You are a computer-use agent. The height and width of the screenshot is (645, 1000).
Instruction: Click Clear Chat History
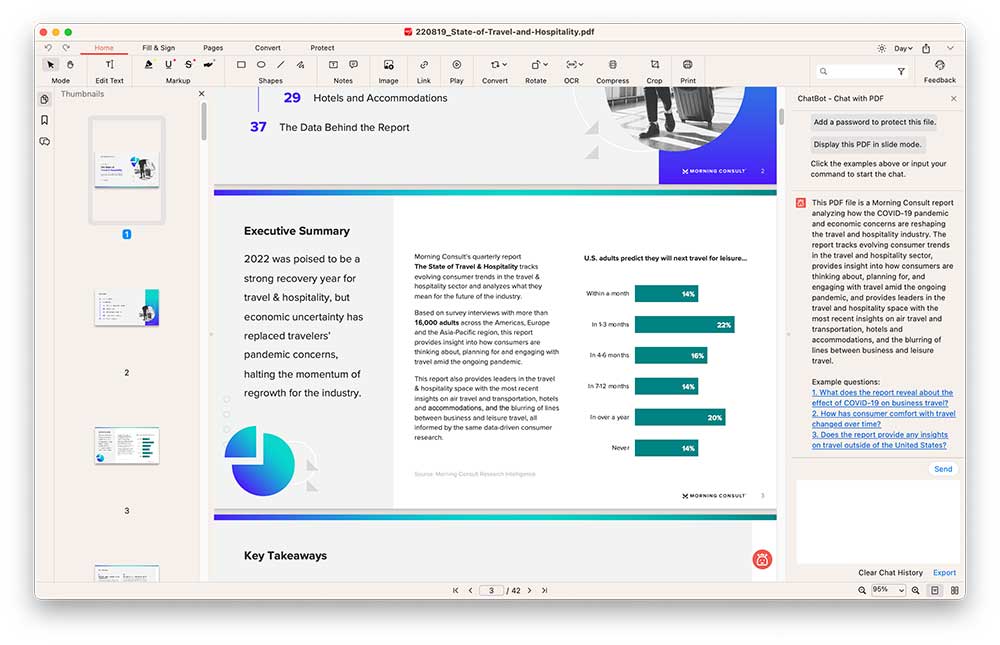pos(890,573)
